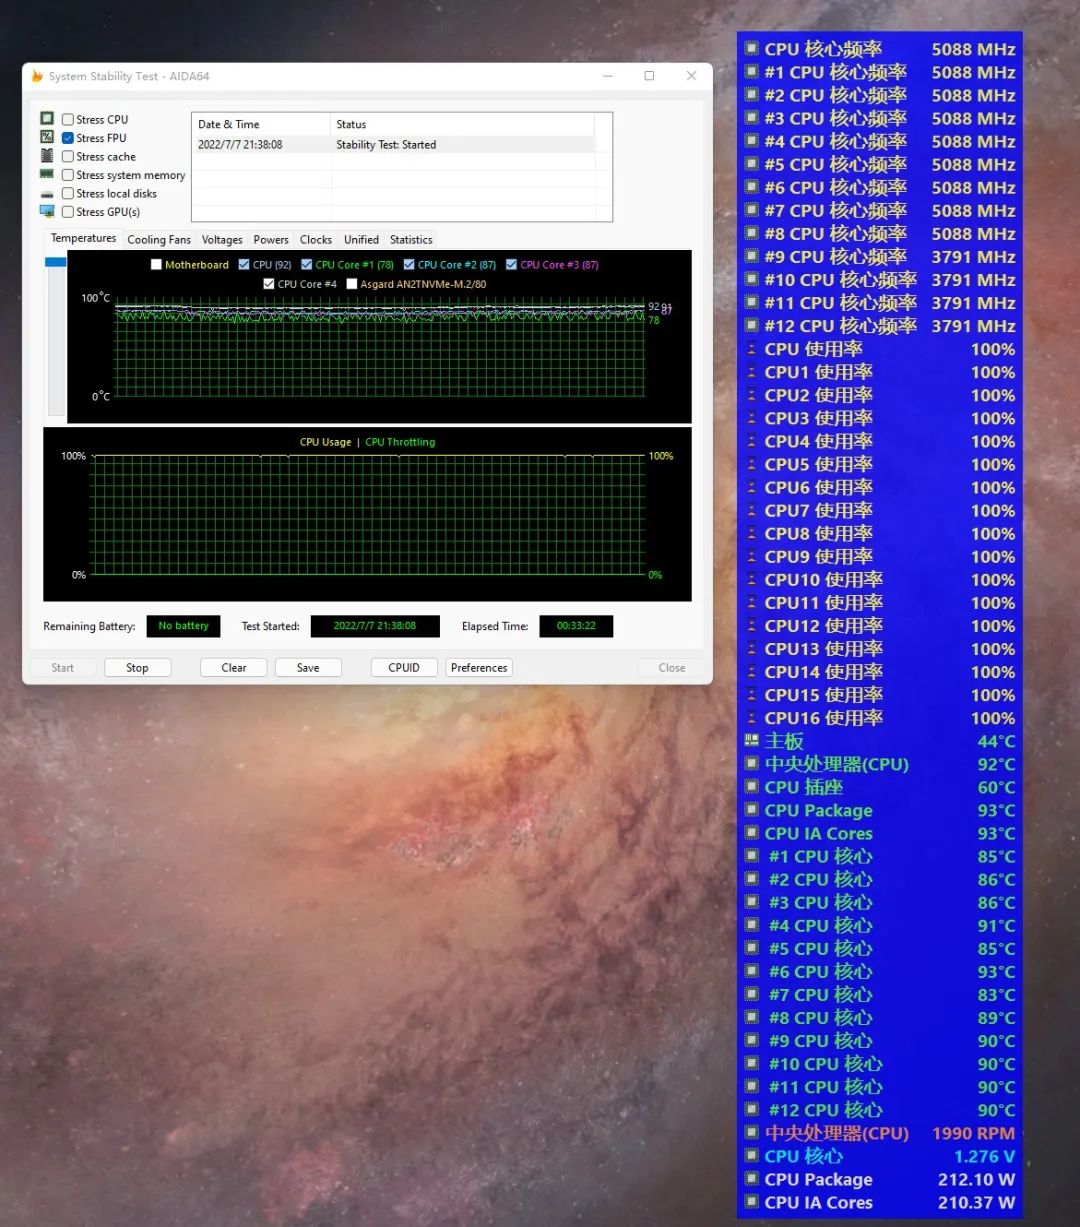Uncheck CPU Core #4 in the temperature legend

pos(269,283)
